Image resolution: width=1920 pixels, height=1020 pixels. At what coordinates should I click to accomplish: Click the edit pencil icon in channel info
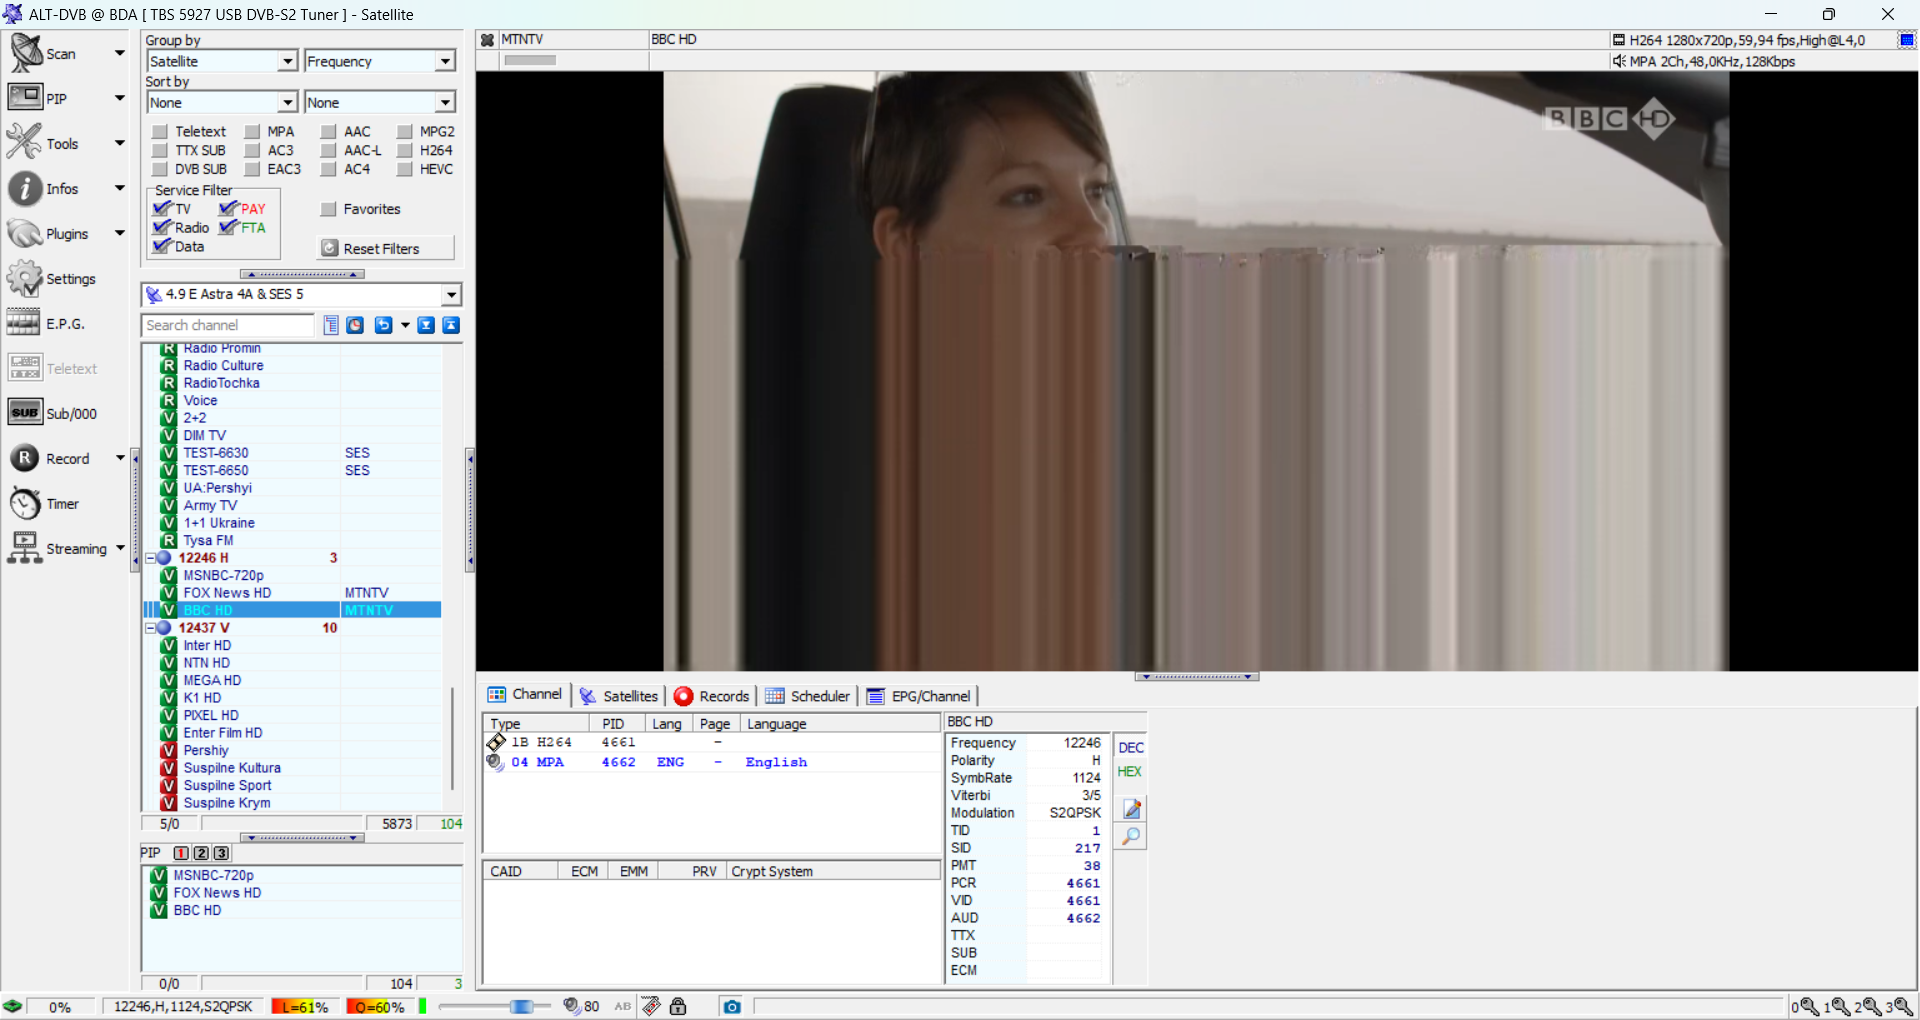[x=1131, y=809]
